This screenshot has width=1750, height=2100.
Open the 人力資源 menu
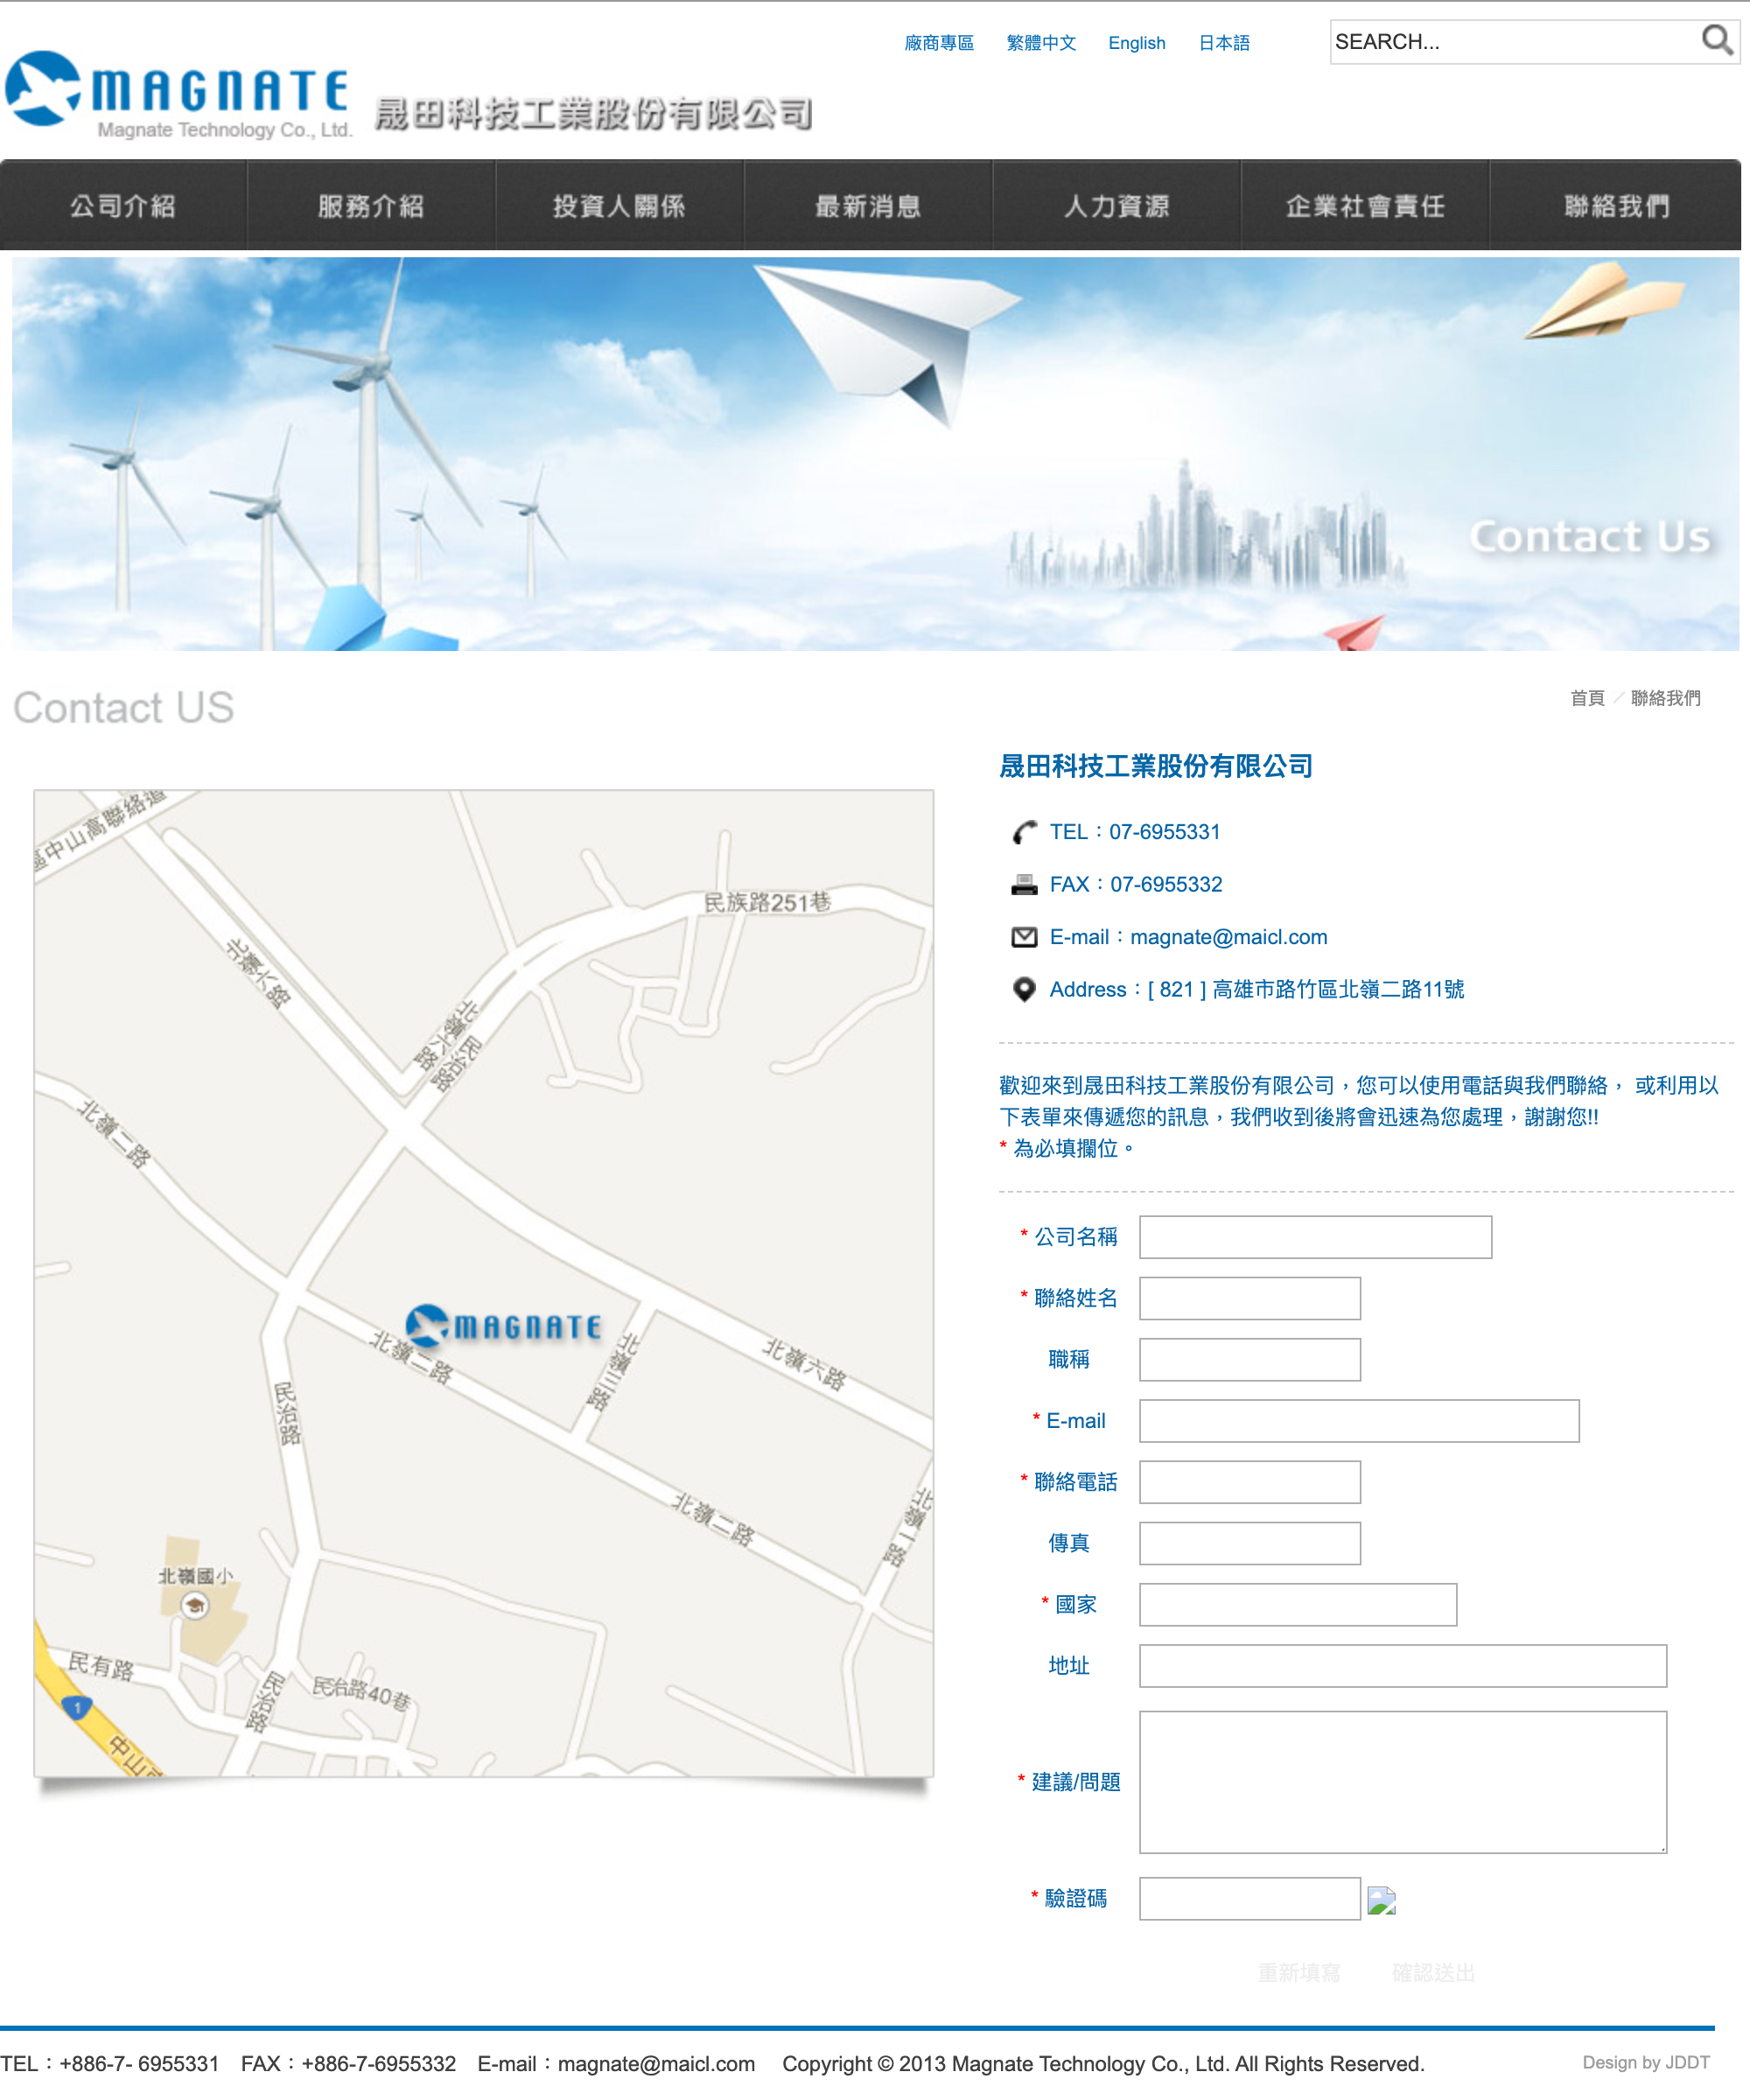tap(1116, 206)
